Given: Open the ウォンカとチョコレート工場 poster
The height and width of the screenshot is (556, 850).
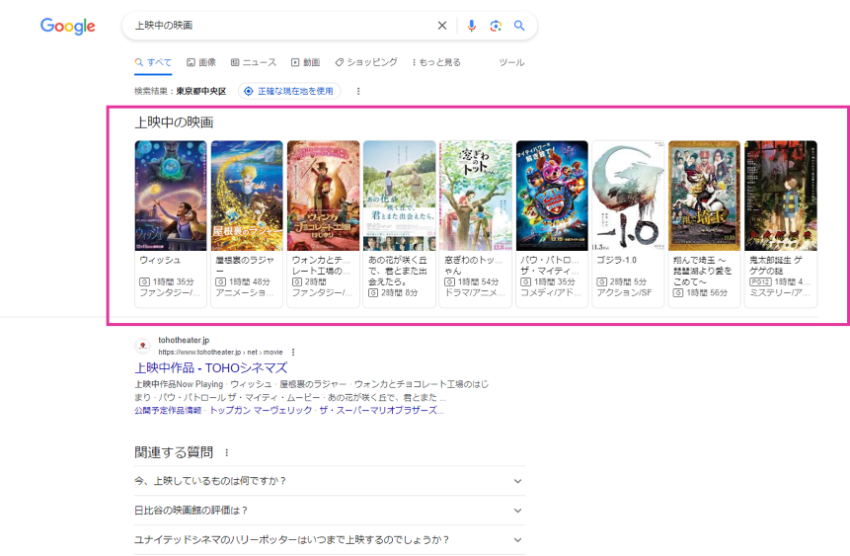Looking at the screenshot, I should (323, 196).
